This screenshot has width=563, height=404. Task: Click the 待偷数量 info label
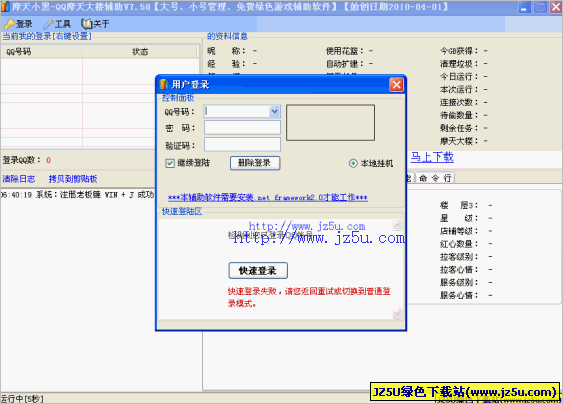point(459,115)
